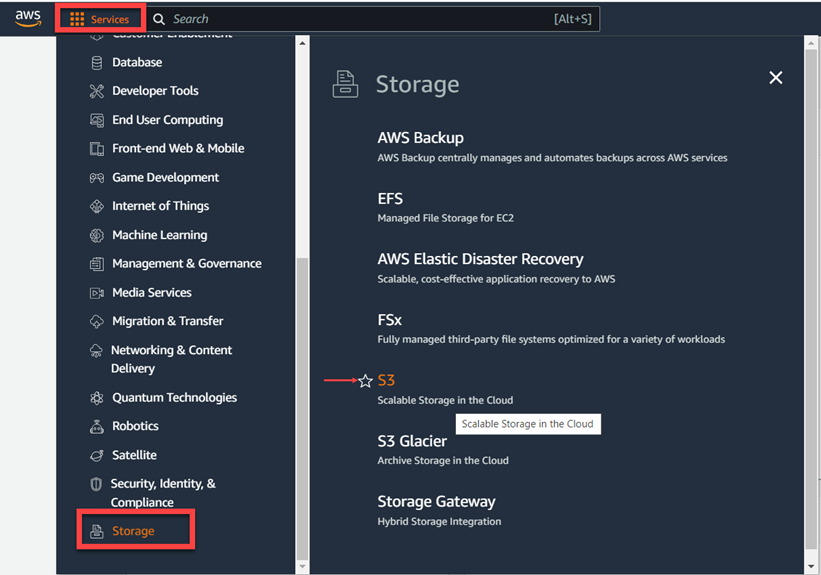Click the Internet of Things label
This screenshot has width=821, height=575.
(x=160, y=206)
